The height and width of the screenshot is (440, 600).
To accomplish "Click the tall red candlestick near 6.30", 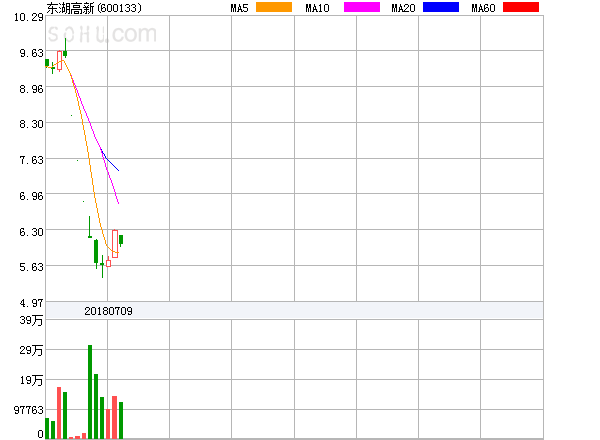I will click(x=115, y=244).
